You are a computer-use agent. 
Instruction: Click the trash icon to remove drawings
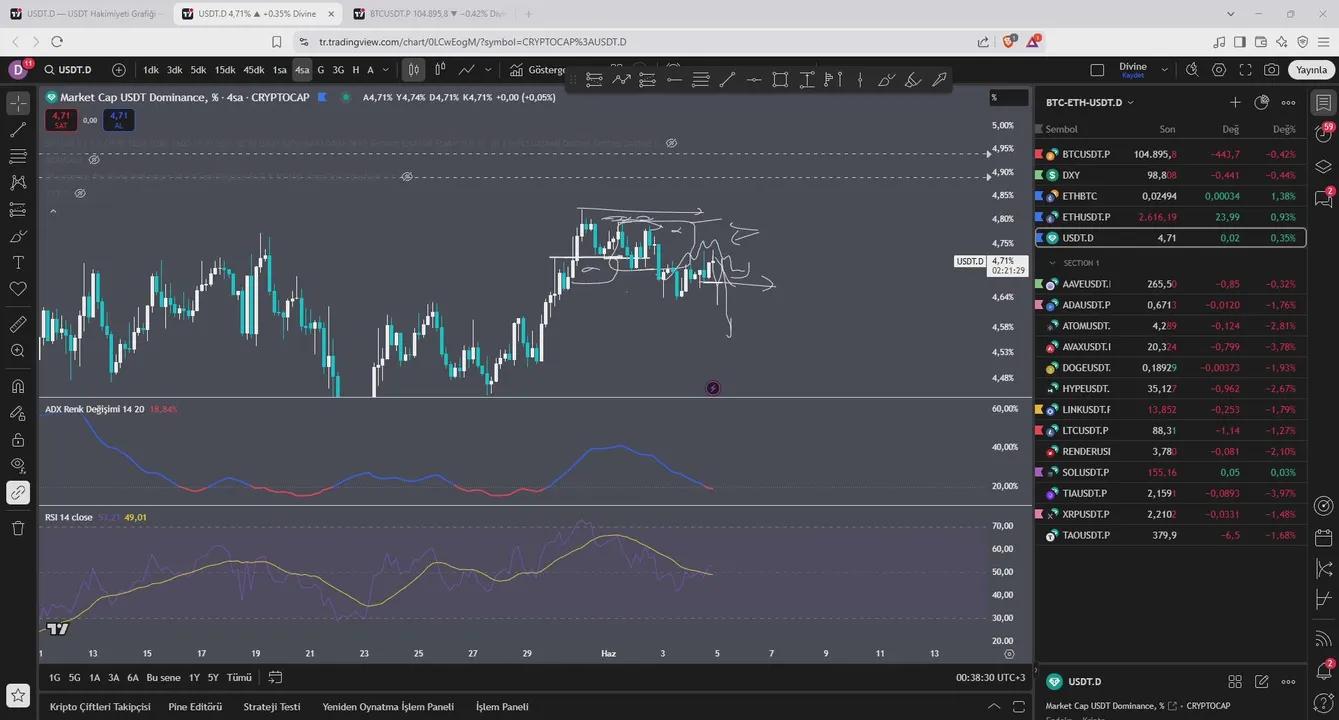tap(18, 528)
